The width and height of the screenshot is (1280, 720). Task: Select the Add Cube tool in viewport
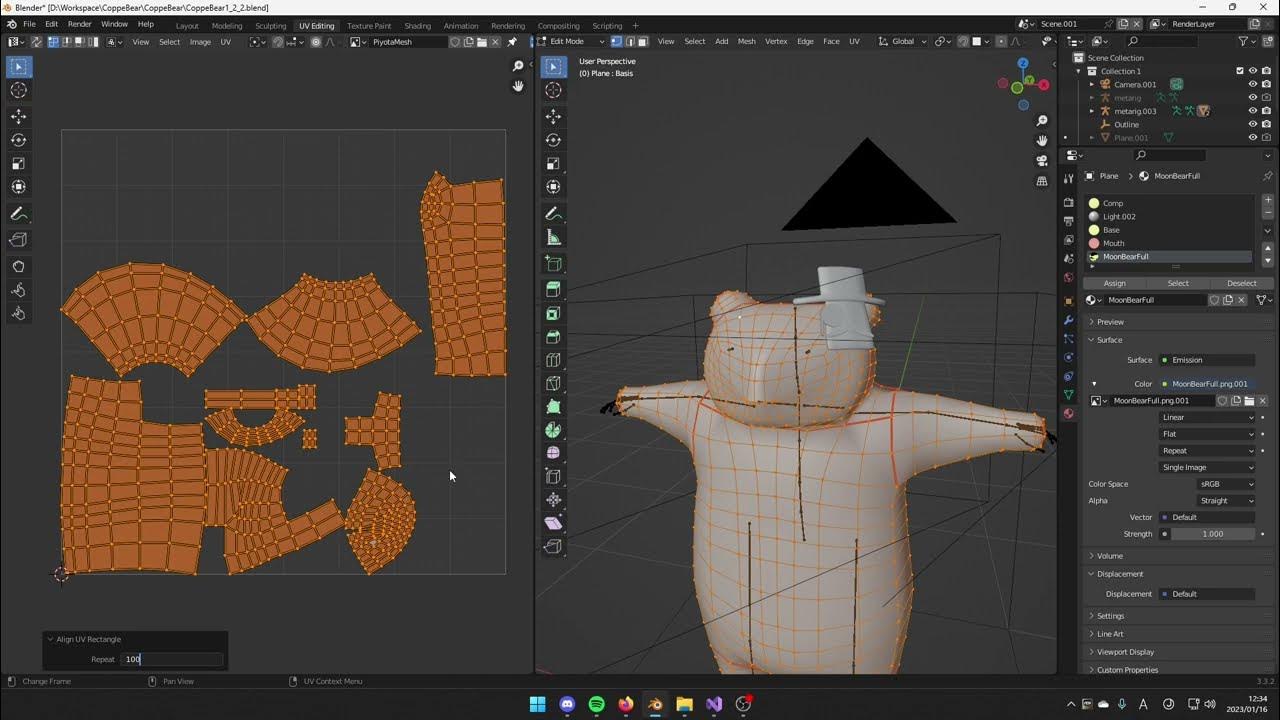[x=553, y=264]
